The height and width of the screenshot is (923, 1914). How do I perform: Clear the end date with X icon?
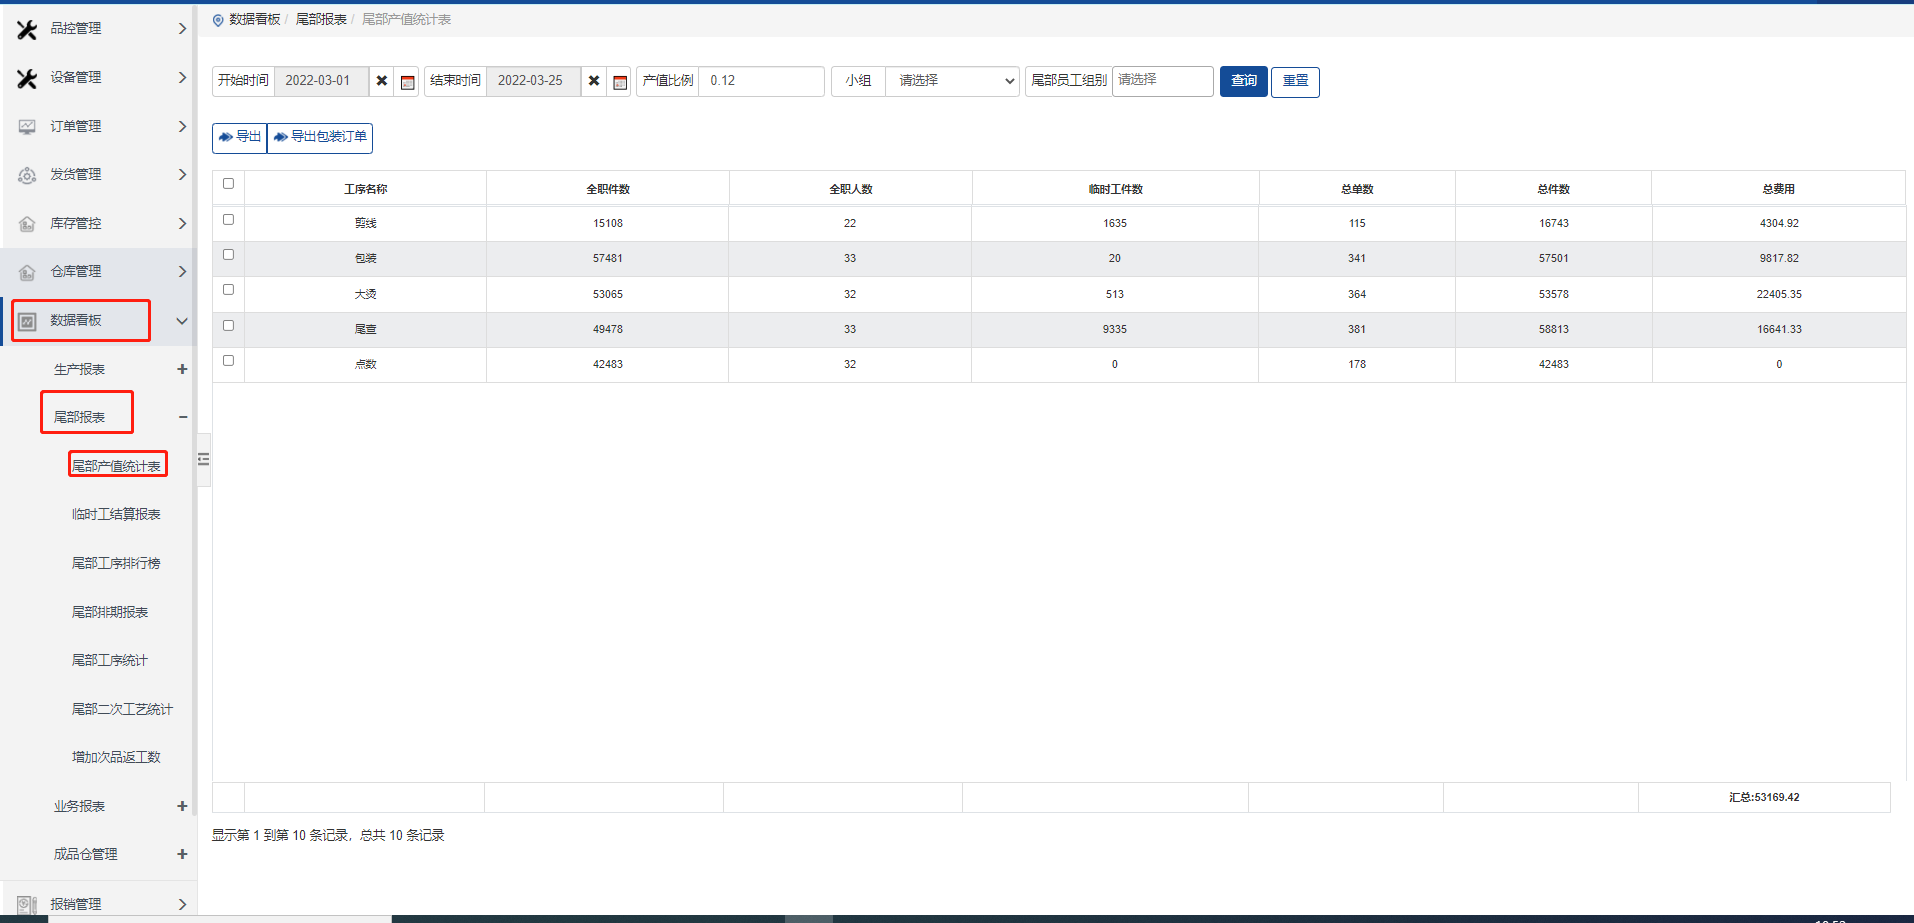coord(594,81)
